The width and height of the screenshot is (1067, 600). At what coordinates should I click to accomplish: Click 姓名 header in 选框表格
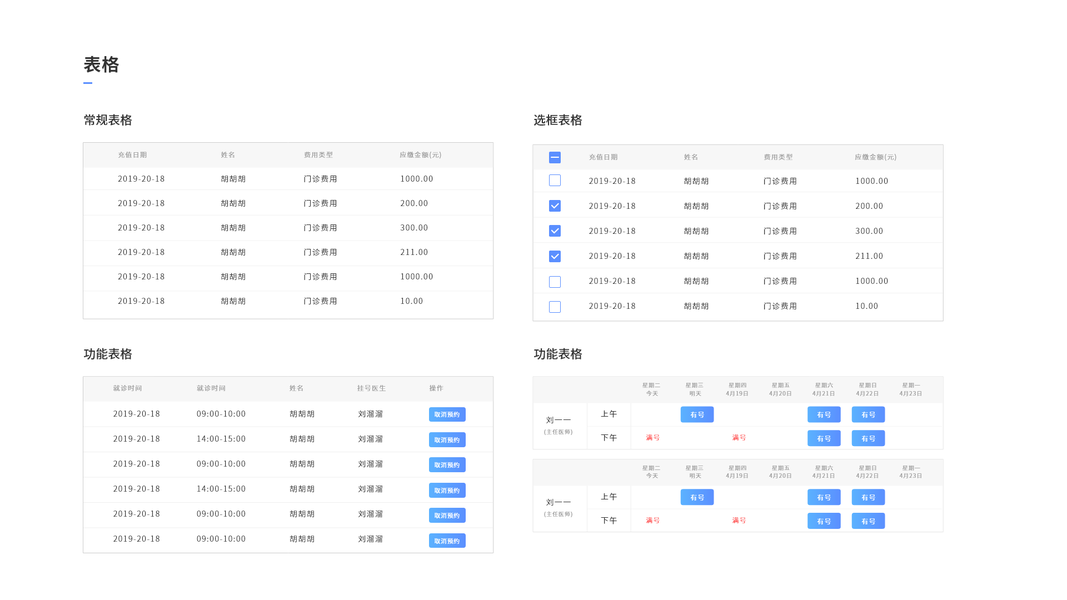[691, 157]
